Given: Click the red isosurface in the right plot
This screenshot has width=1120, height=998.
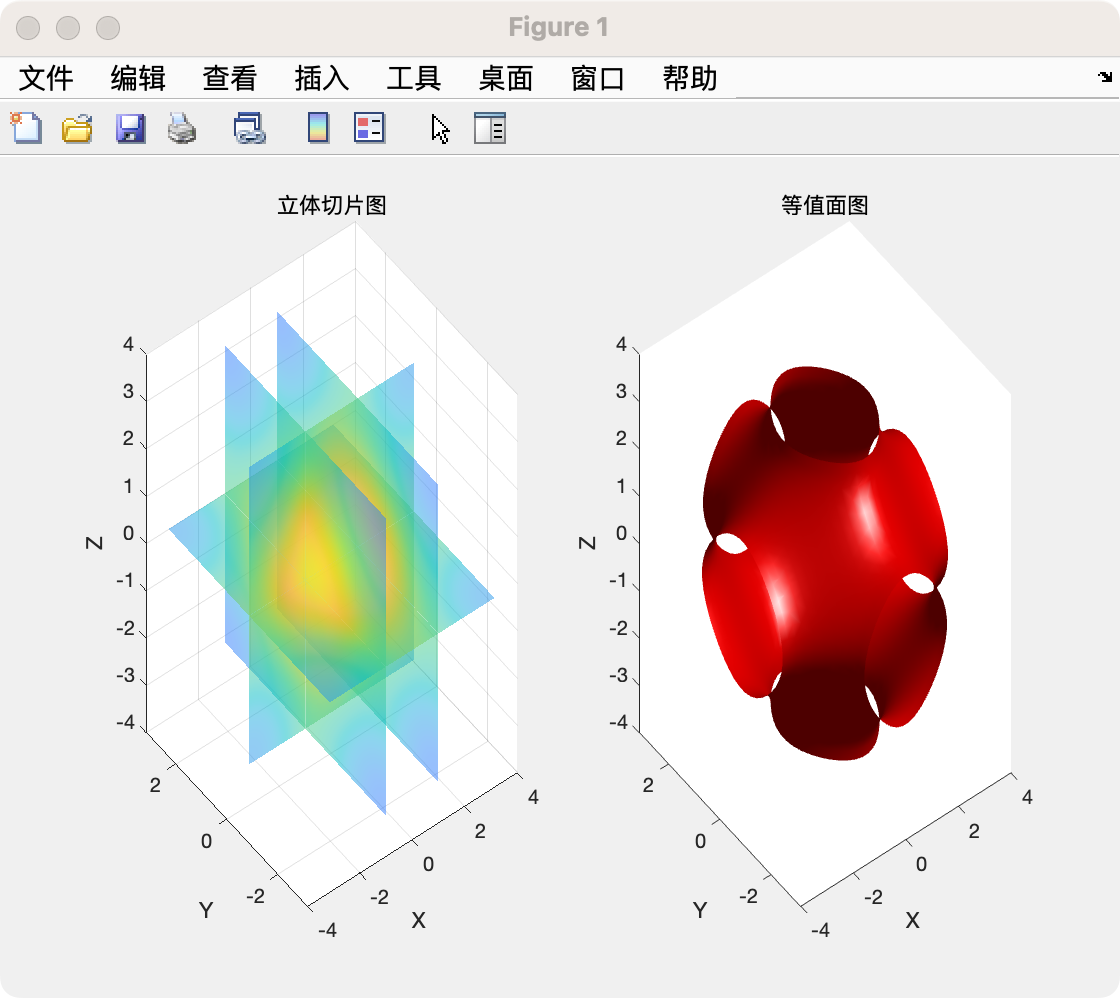Looking at the screenshot, I should (825, 563).
